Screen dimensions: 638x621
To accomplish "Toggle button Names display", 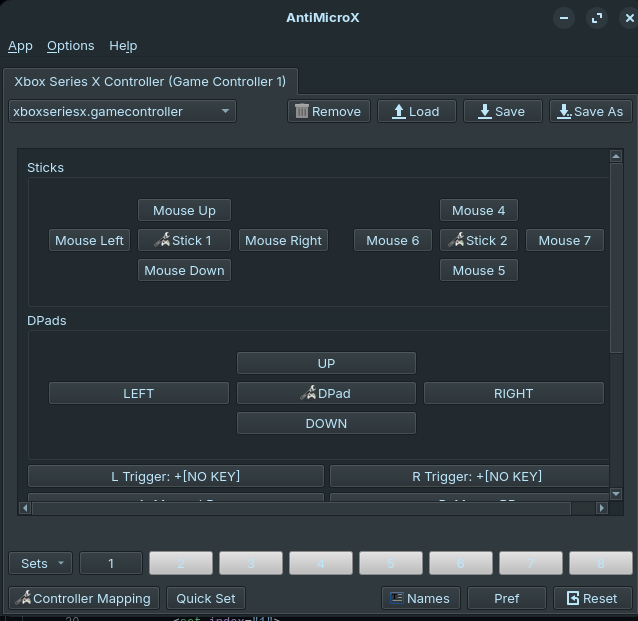I will pos(420,598).
